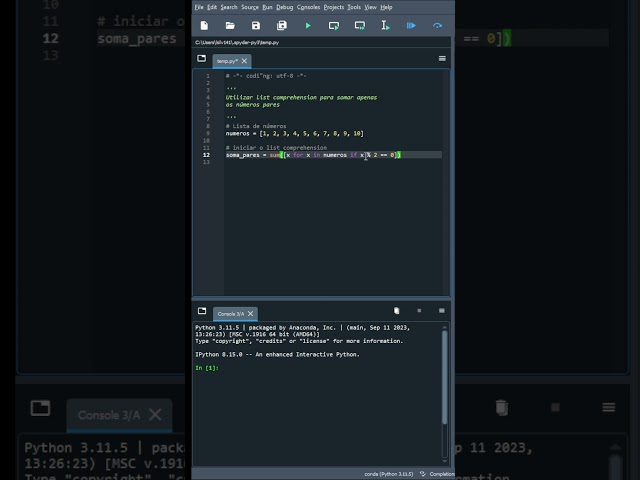Click the conda Python 3.11.5 status entry
The height and width of the screenshot is (480, 640).
tap(389, 474)
